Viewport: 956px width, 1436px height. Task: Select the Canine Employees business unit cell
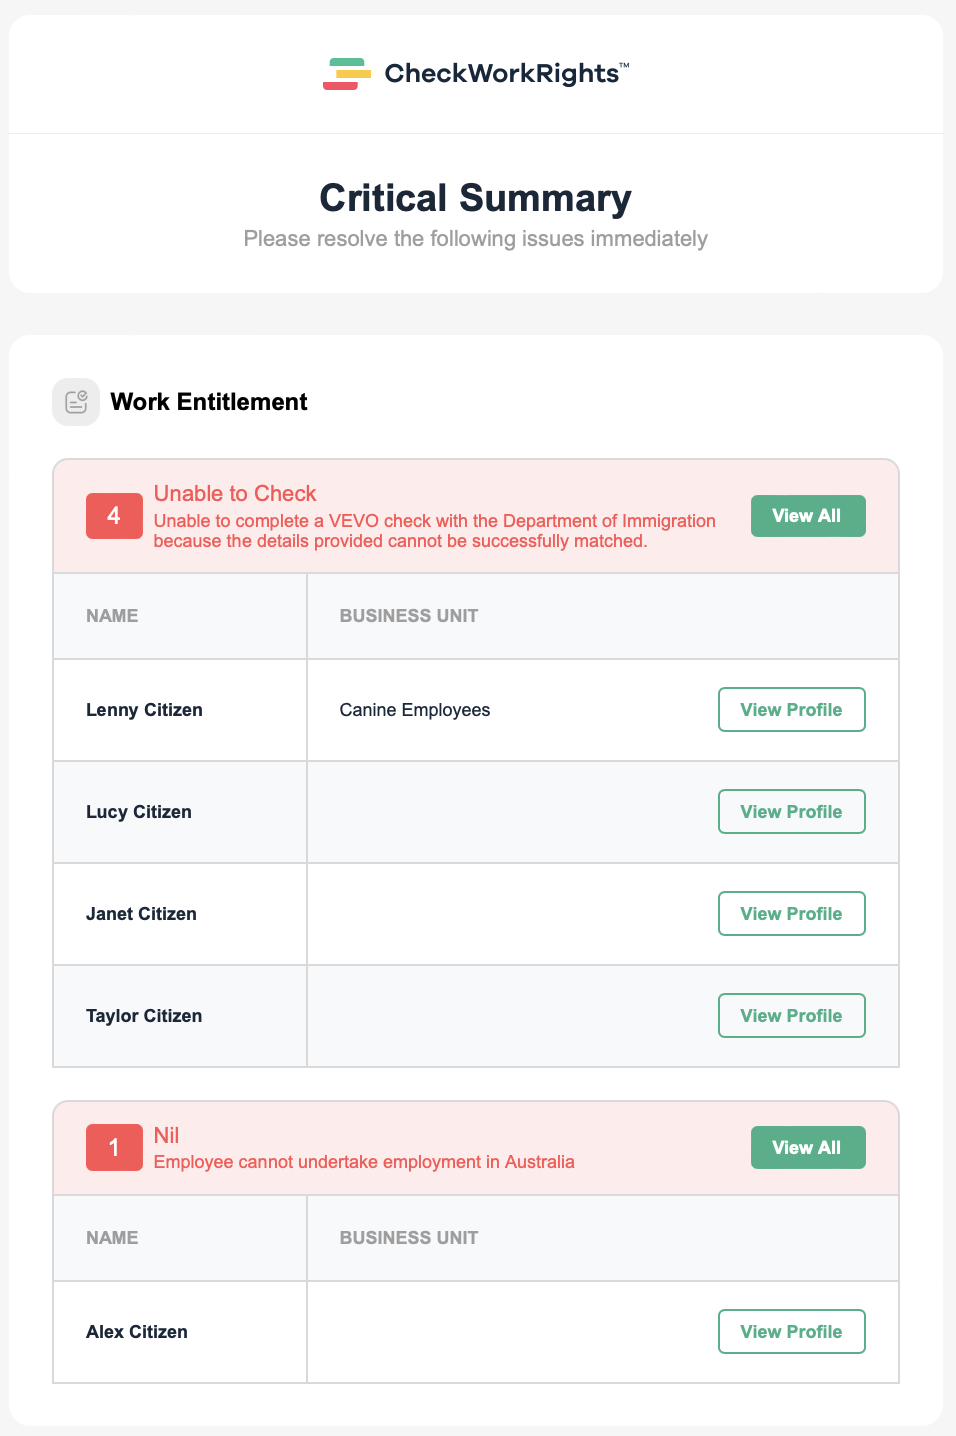(x=415, y=710)
